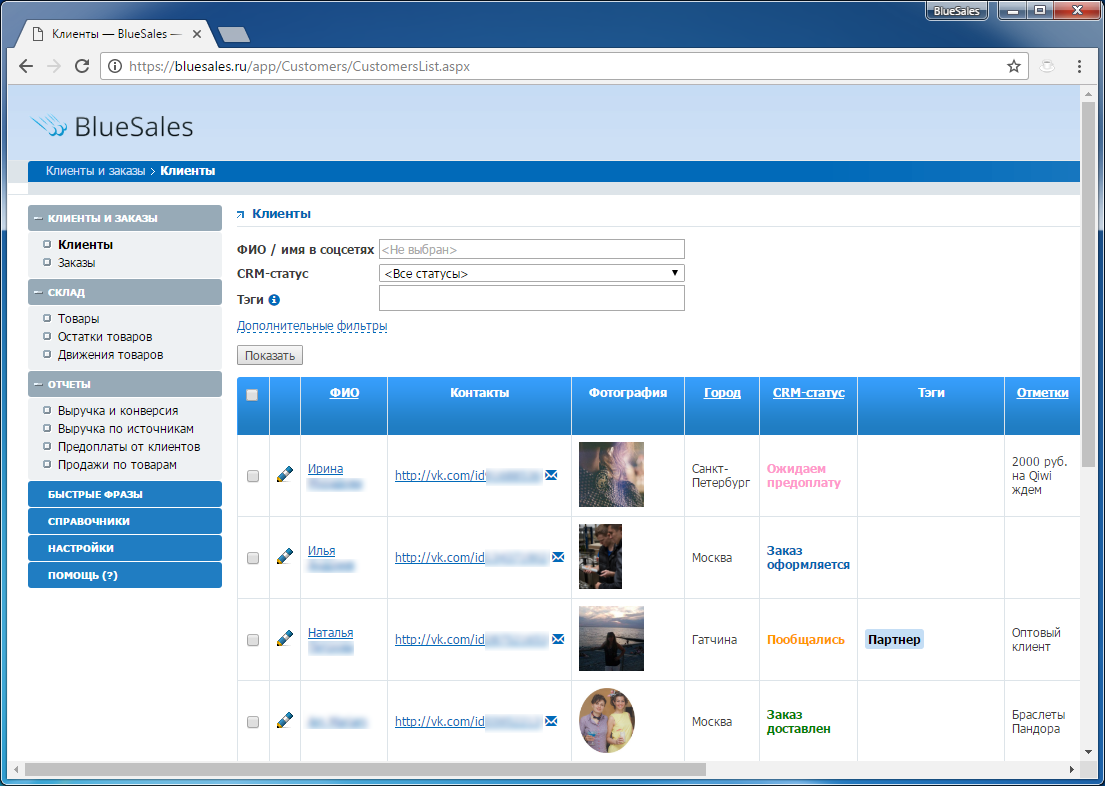Click the ФИО / имя в соцсетях field
Screen dimensions: 1105x786
[531, 249]
